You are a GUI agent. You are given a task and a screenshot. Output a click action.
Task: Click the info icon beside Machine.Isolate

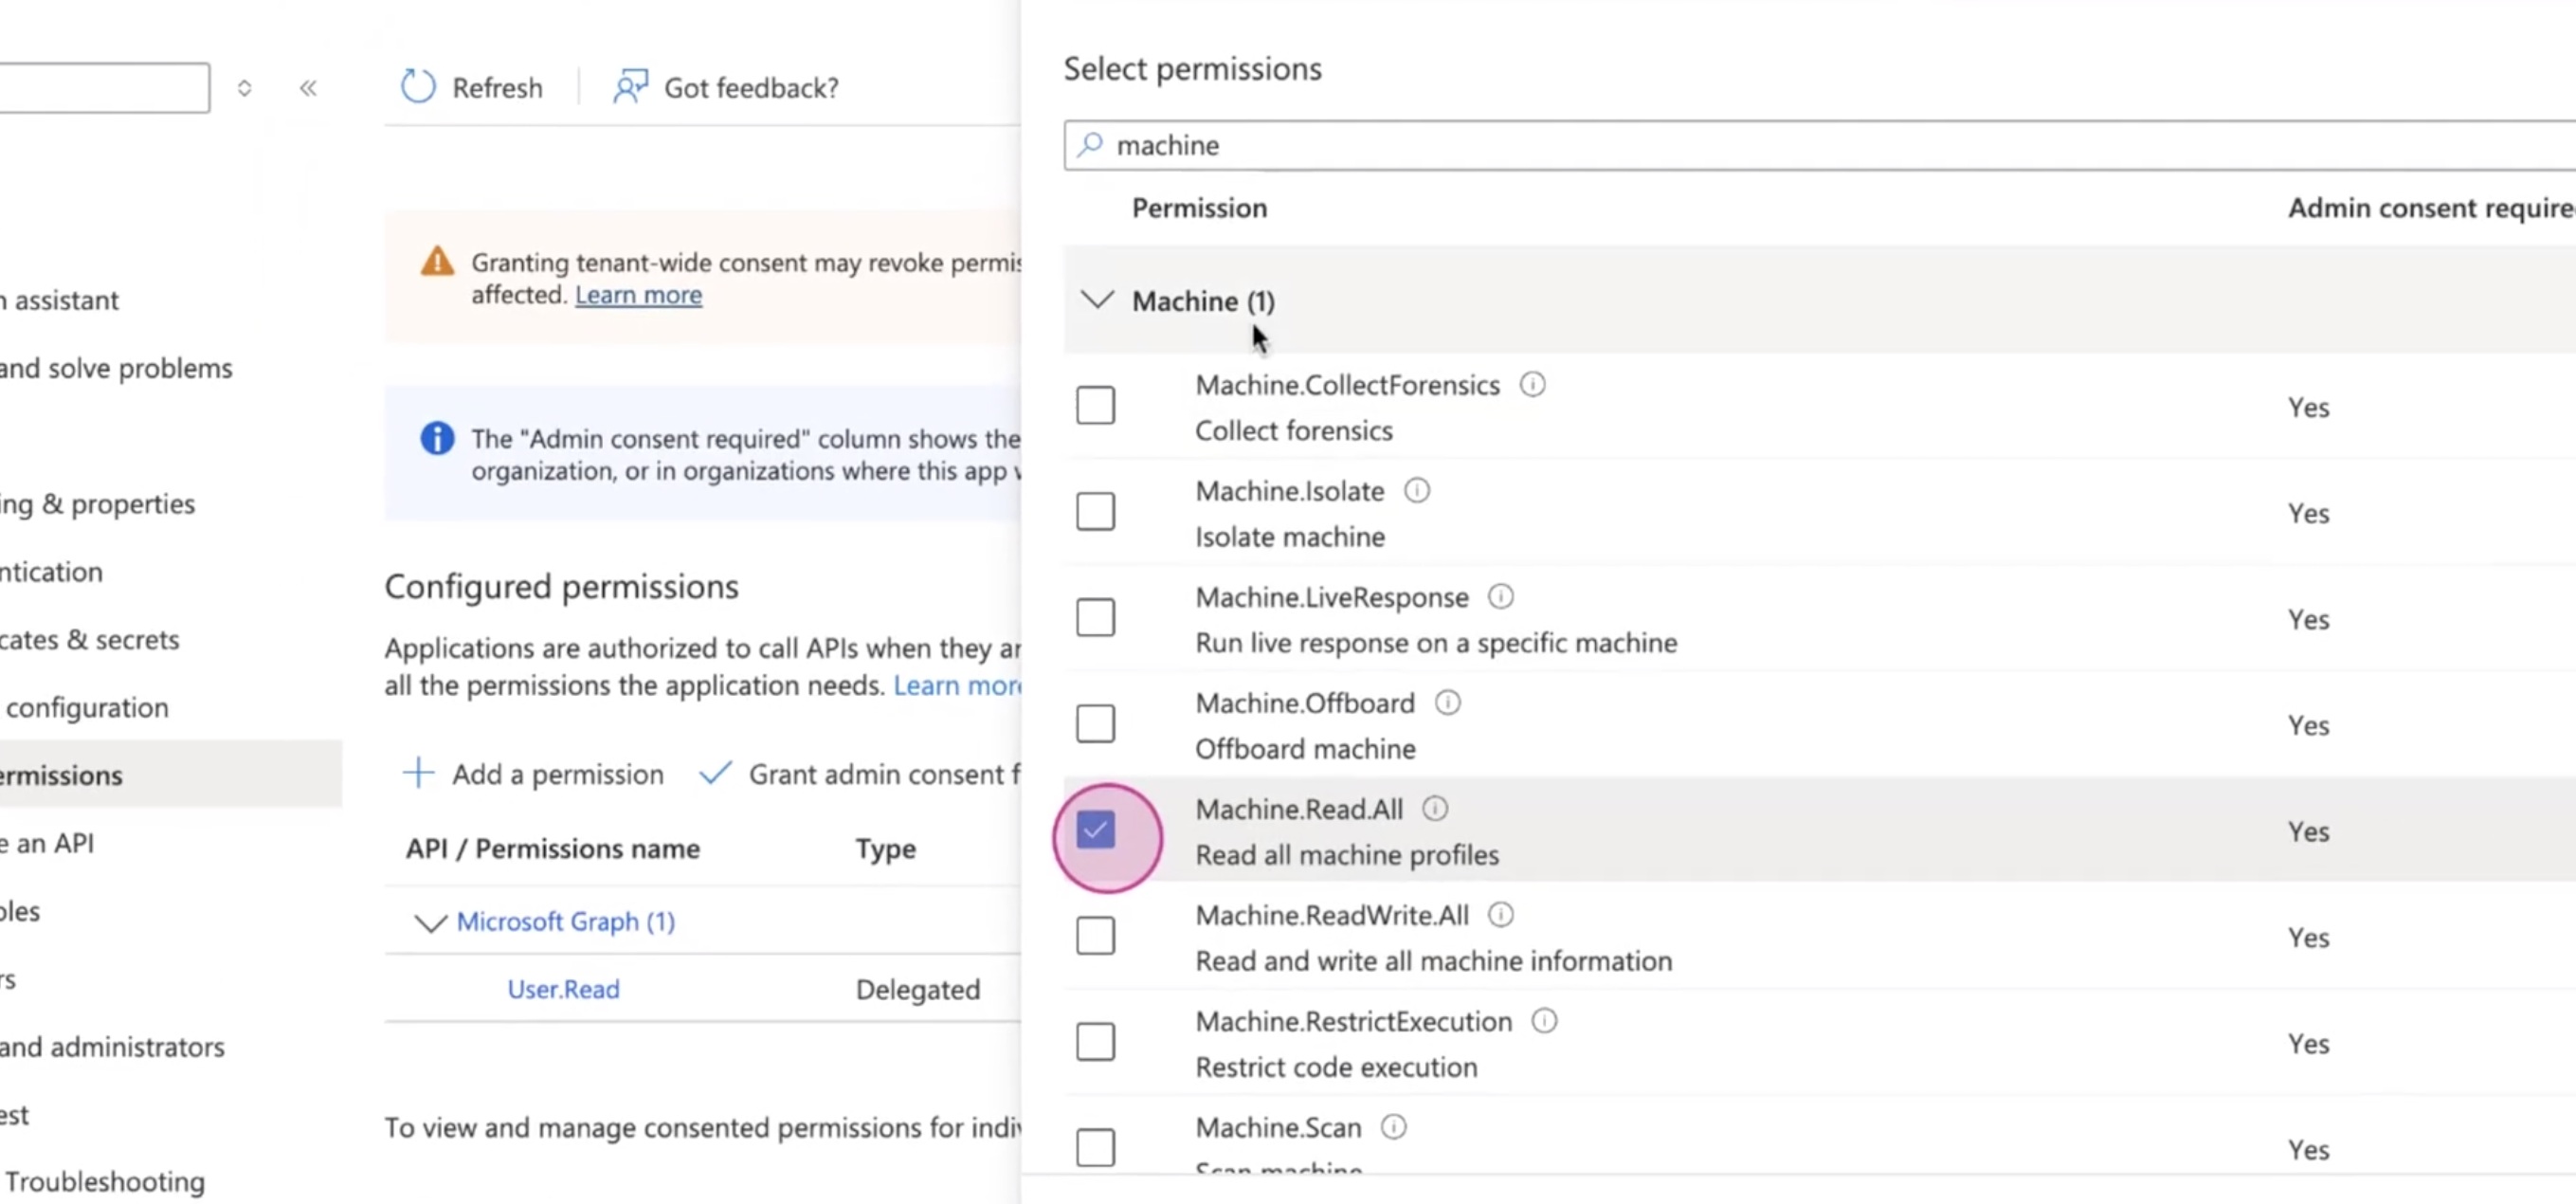click(1416, 490)
